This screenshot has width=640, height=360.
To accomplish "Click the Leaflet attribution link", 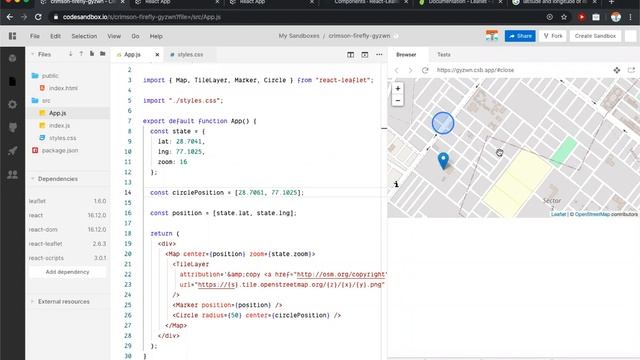I will click(x=558, y=214).
